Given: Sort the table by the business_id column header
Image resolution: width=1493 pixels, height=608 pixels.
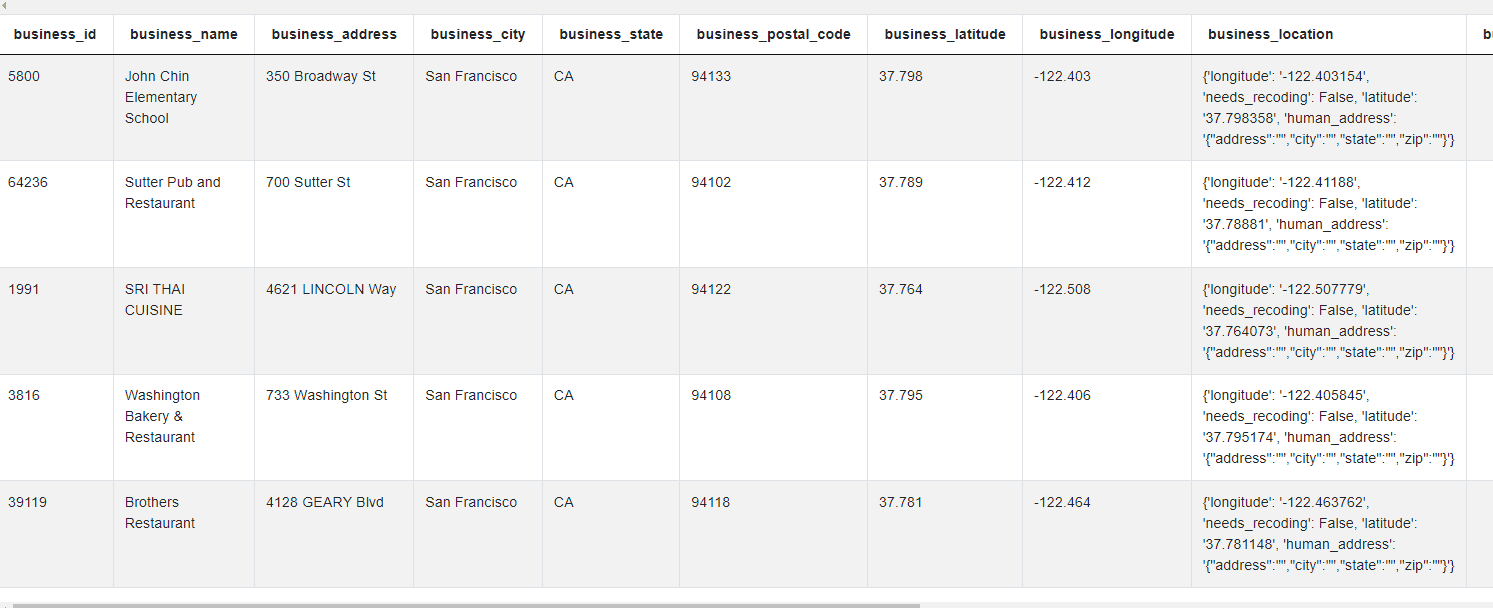Looking at the screenshot, I should (x=56, y=33).
